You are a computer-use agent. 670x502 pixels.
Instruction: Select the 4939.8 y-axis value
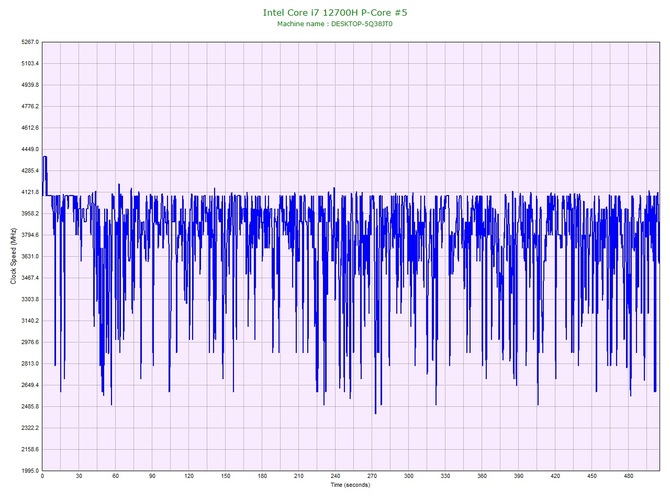click(30, 85)
